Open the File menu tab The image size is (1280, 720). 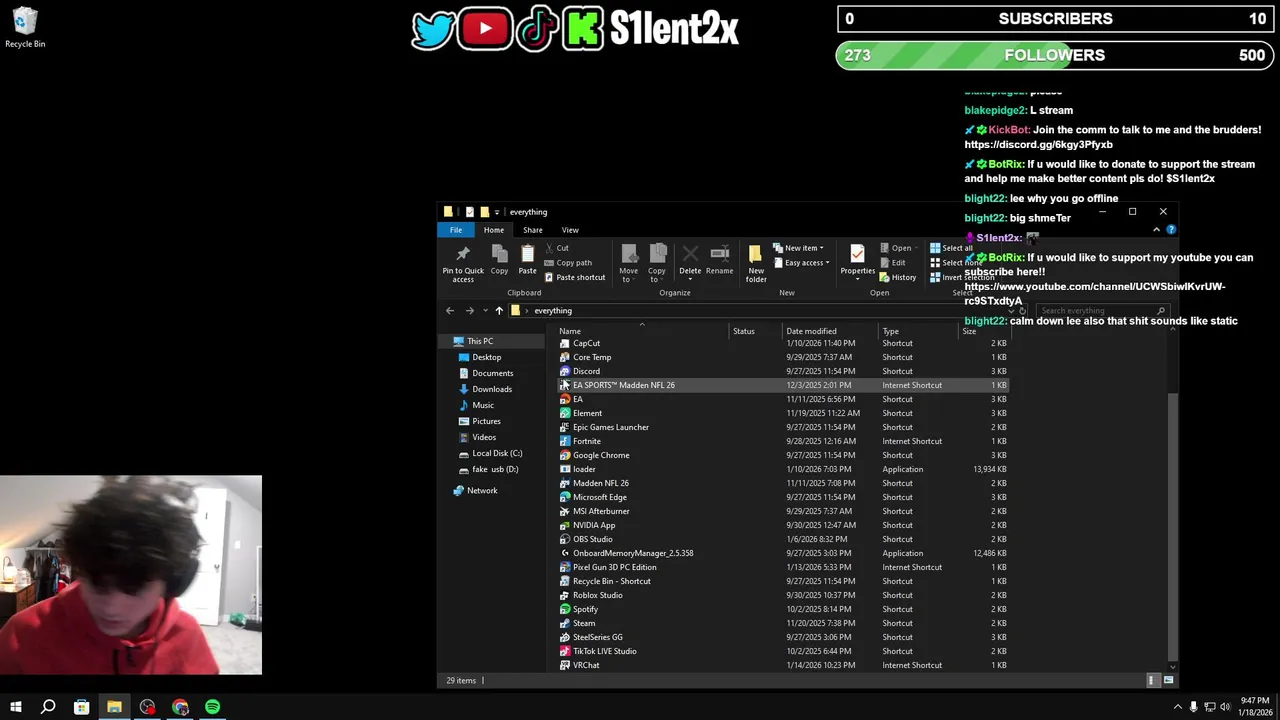point(455,230)
